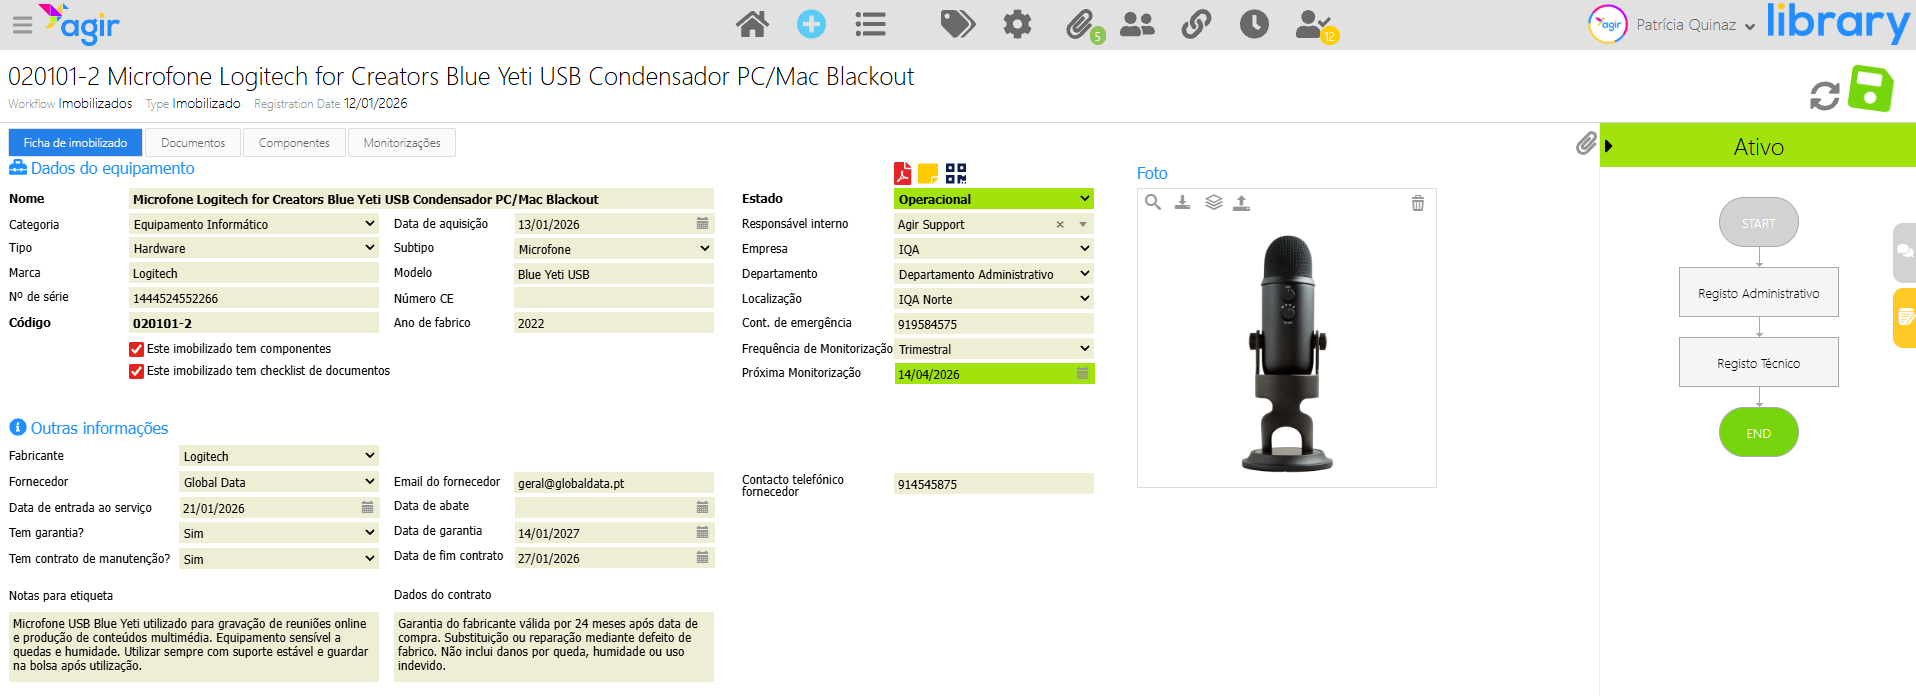Open the clock history icon
Viewport: 1916px width, 696px height.
[x=1254, y=24]
